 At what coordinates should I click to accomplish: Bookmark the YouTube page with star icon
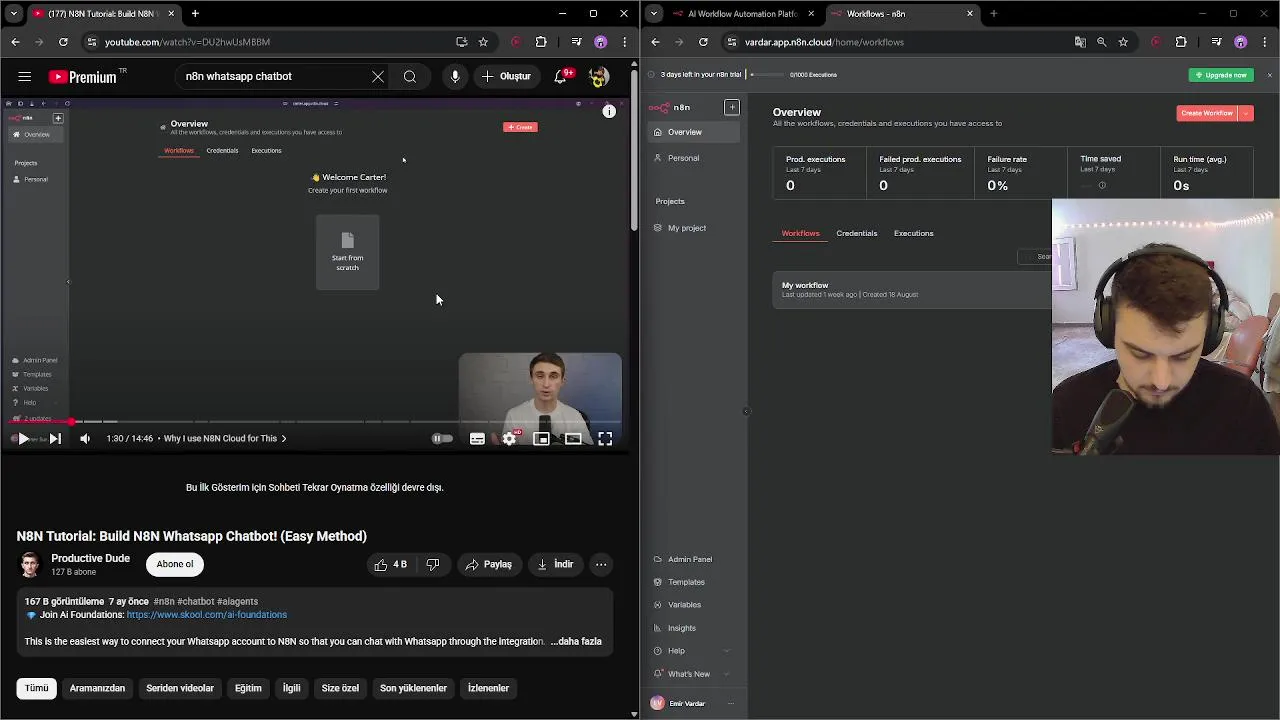pos(483,42)
